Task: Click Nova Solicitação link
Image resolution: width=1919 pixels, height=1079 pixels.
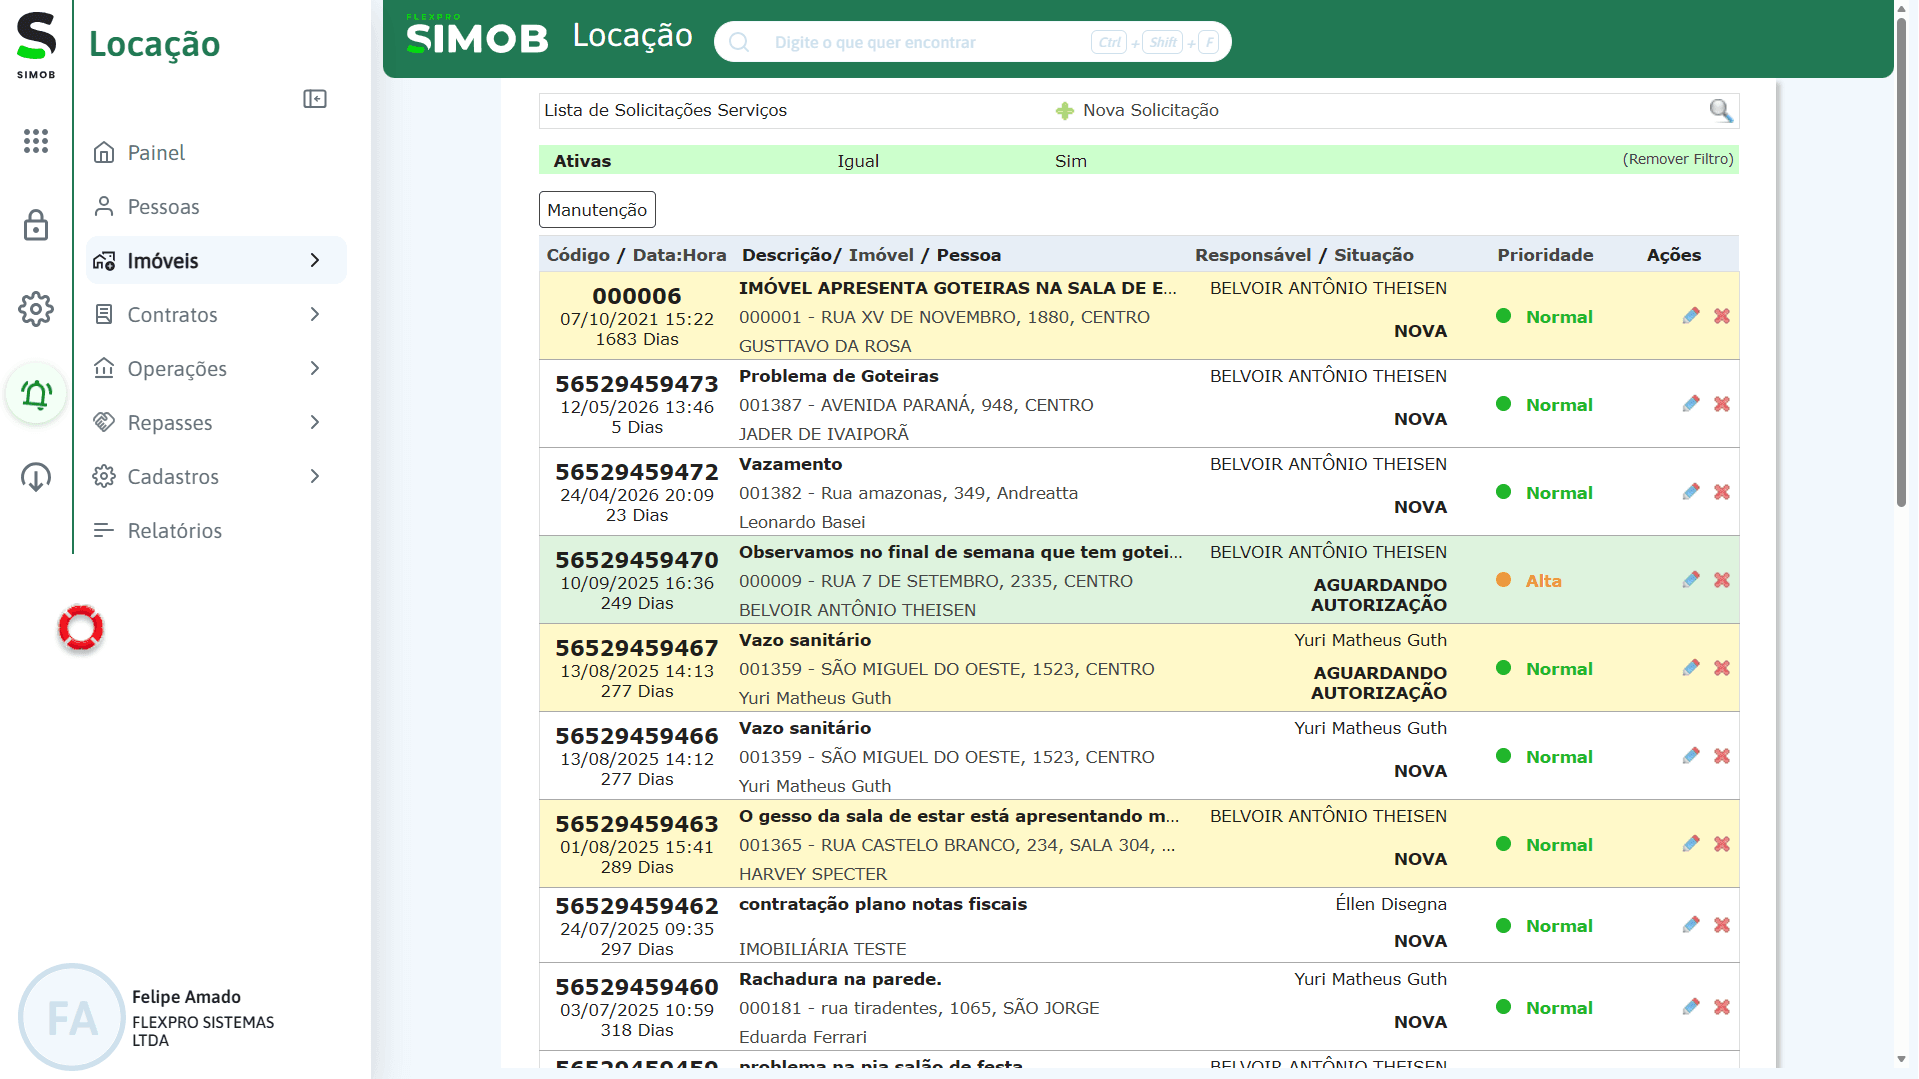Action: (x=1150, y=110)
